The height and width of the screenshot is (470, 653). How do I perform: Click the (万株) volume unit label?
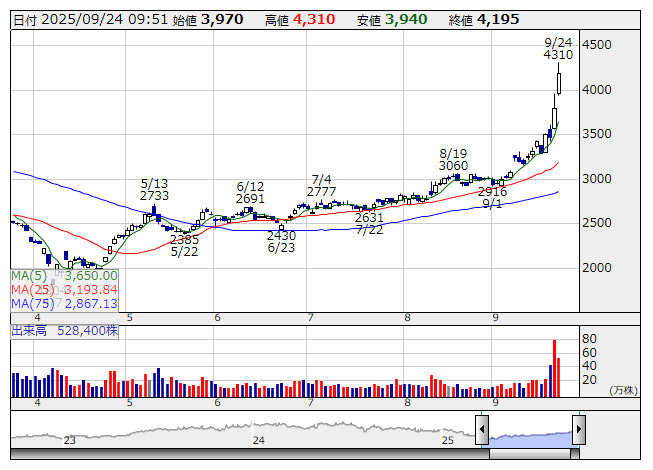pos(623,390)
